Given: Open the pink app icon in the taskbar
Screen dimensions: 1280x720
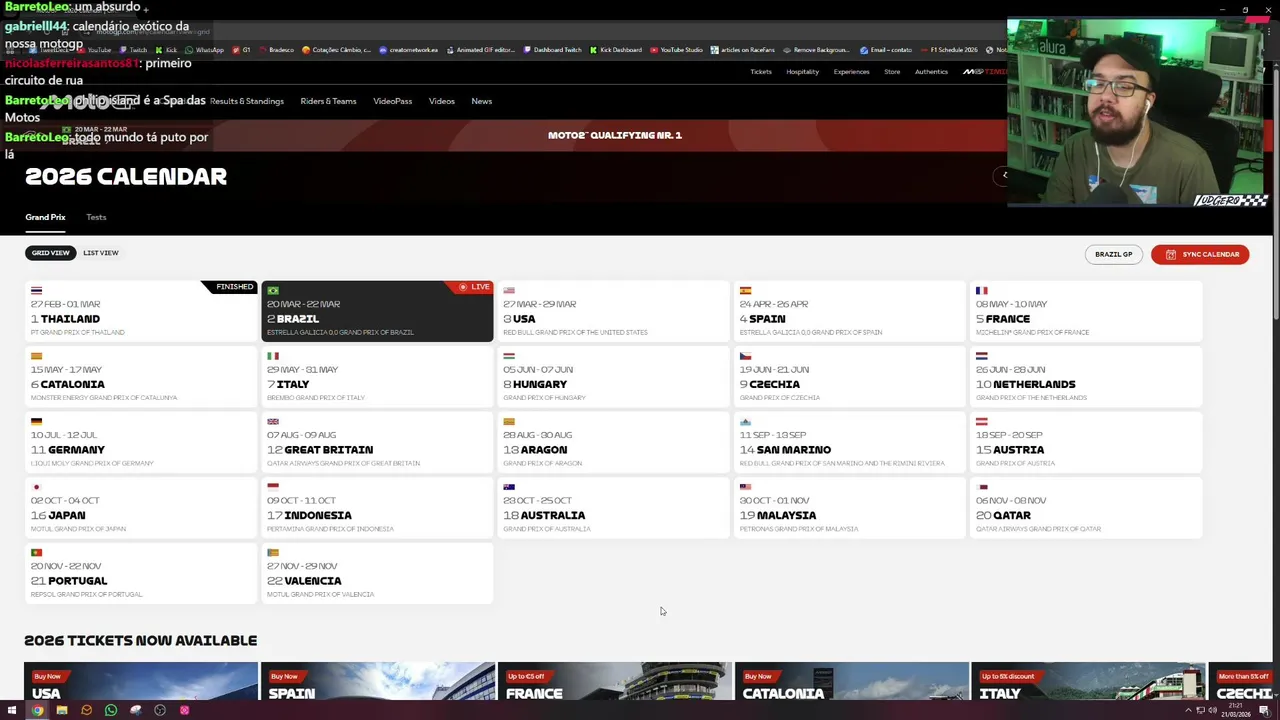Looking at the screenshot, I should coord(185,710).
